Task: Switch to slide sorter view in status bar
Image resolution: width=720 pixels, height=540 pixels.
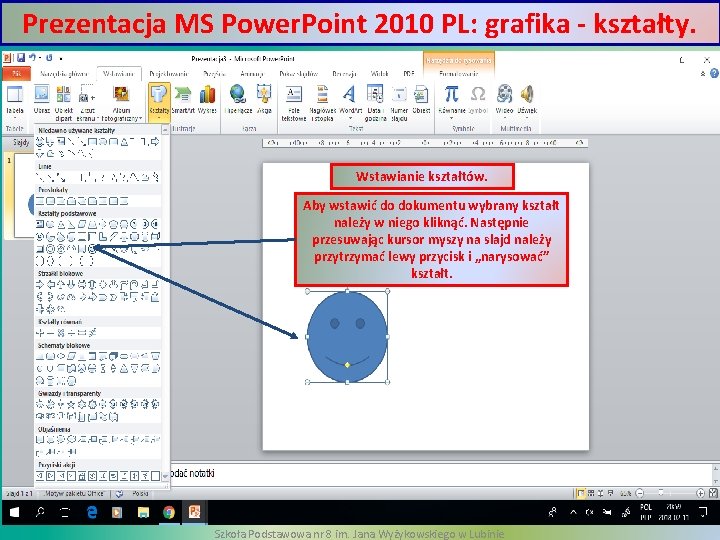Action: click(x=591, y=494)
